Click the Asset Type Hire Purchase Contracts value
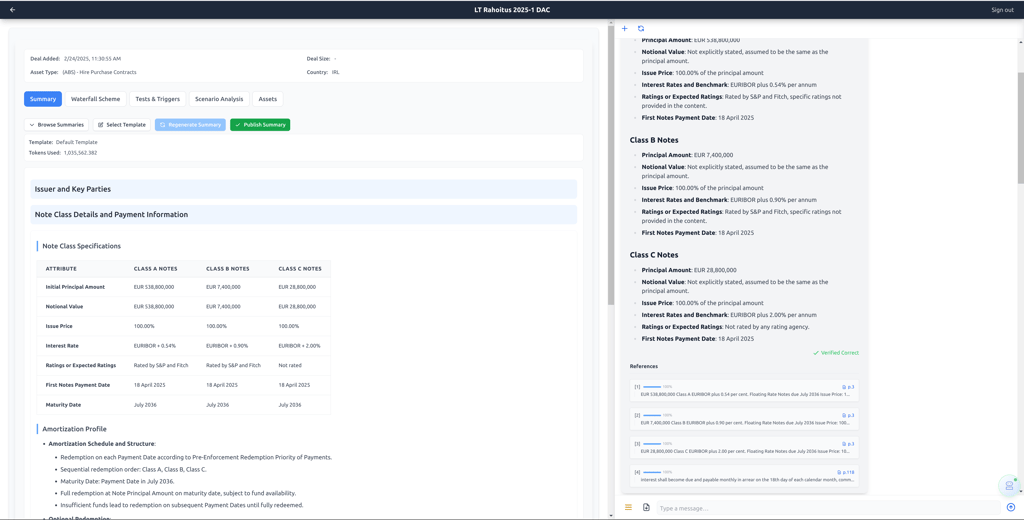 pos(99,72)
